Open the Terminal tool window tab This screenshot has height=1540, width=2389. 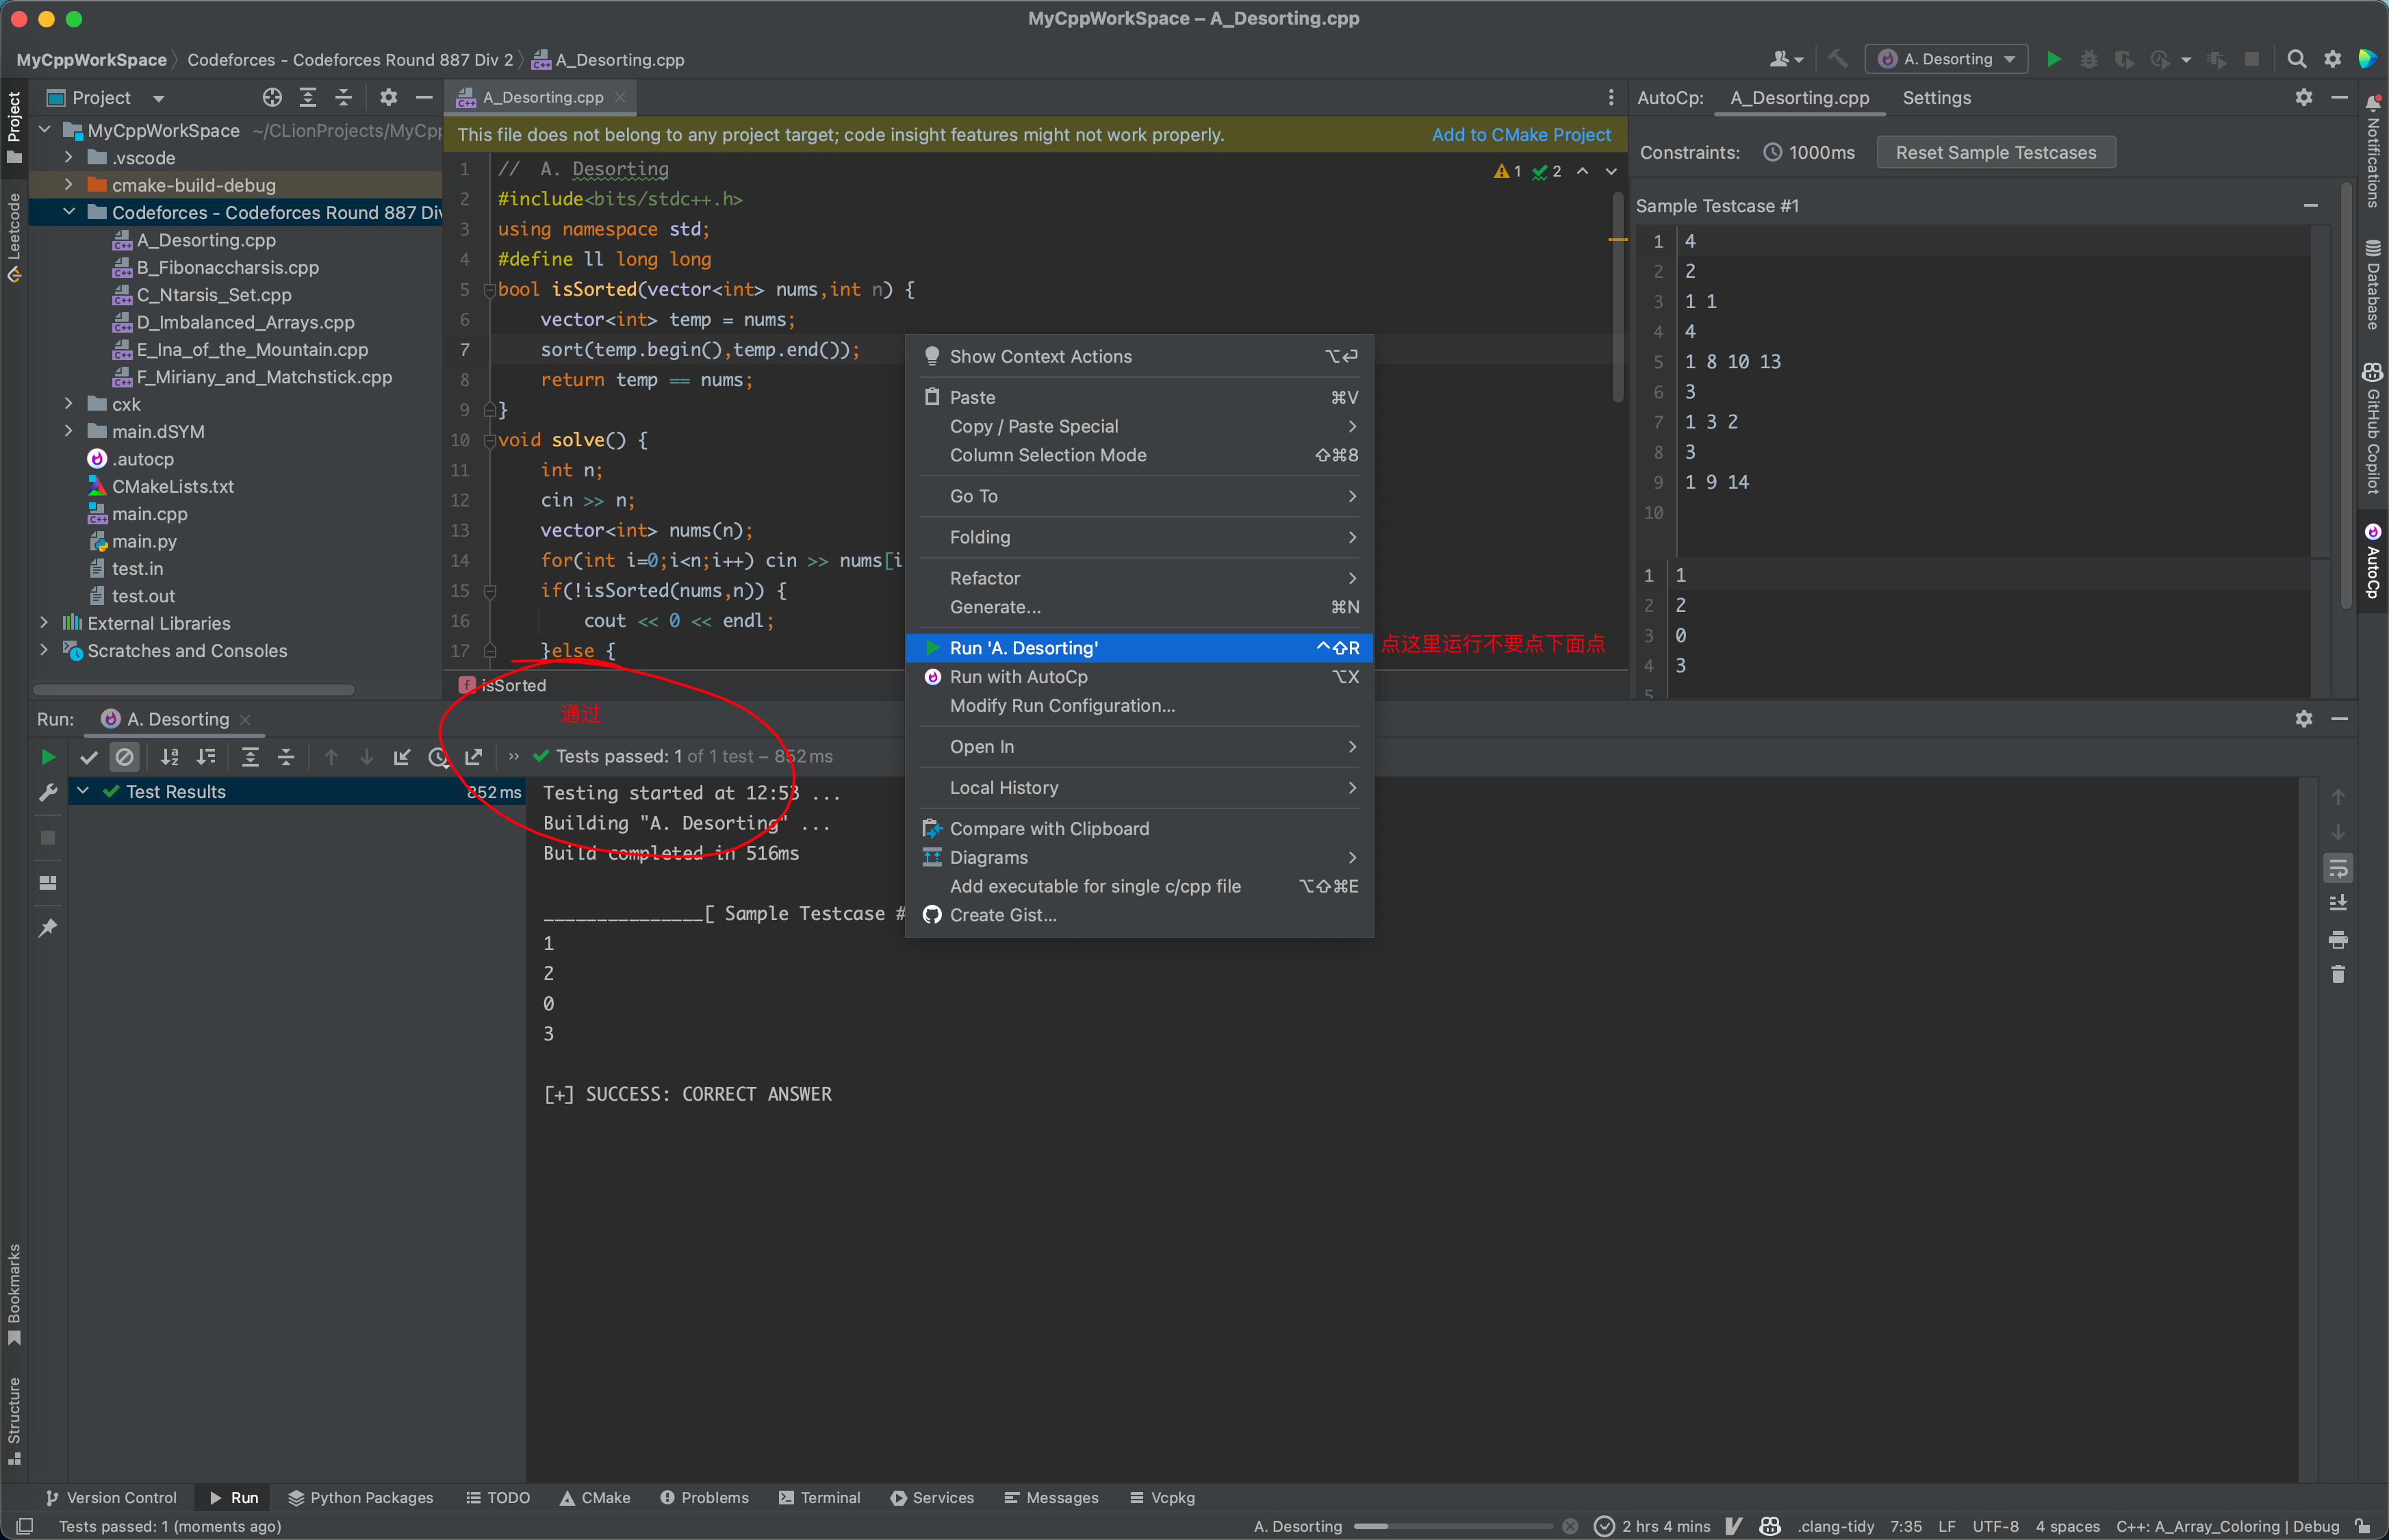(819, 1497)
